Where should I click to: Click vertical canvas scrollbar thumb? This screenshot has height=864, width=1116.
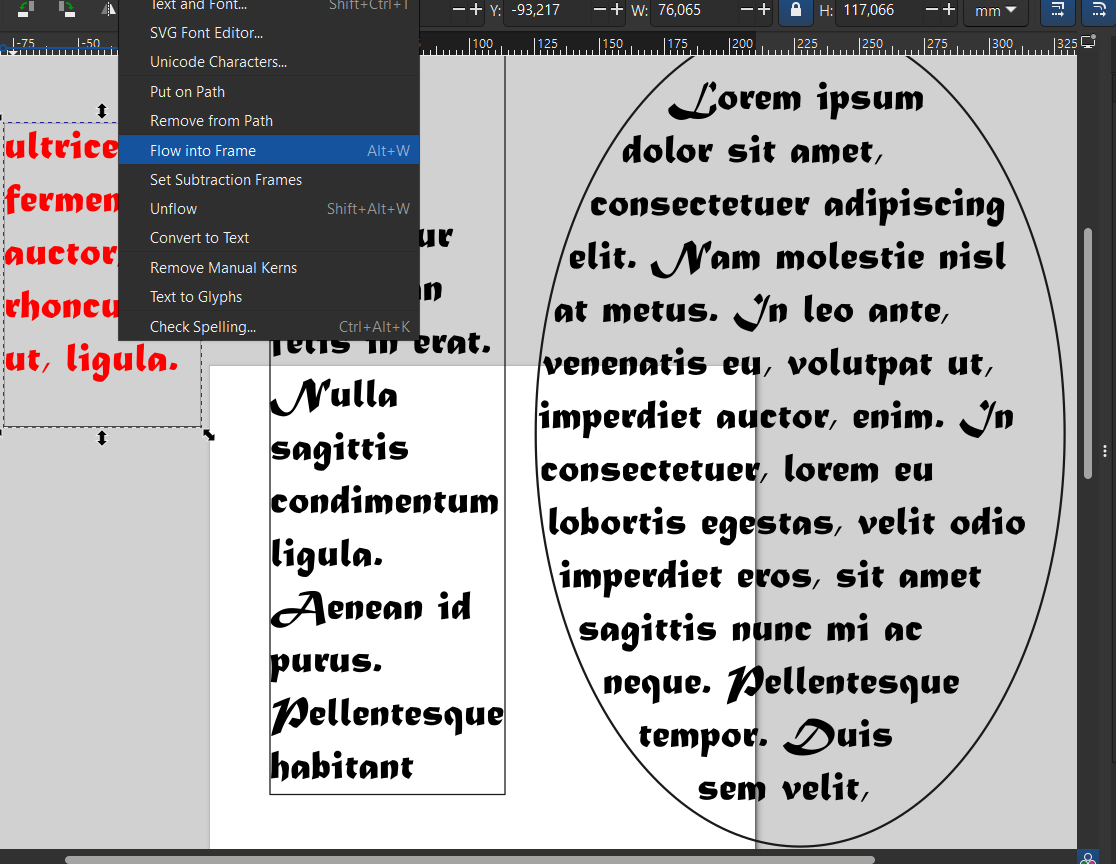pyautogui.click(x=1088, y=353)
